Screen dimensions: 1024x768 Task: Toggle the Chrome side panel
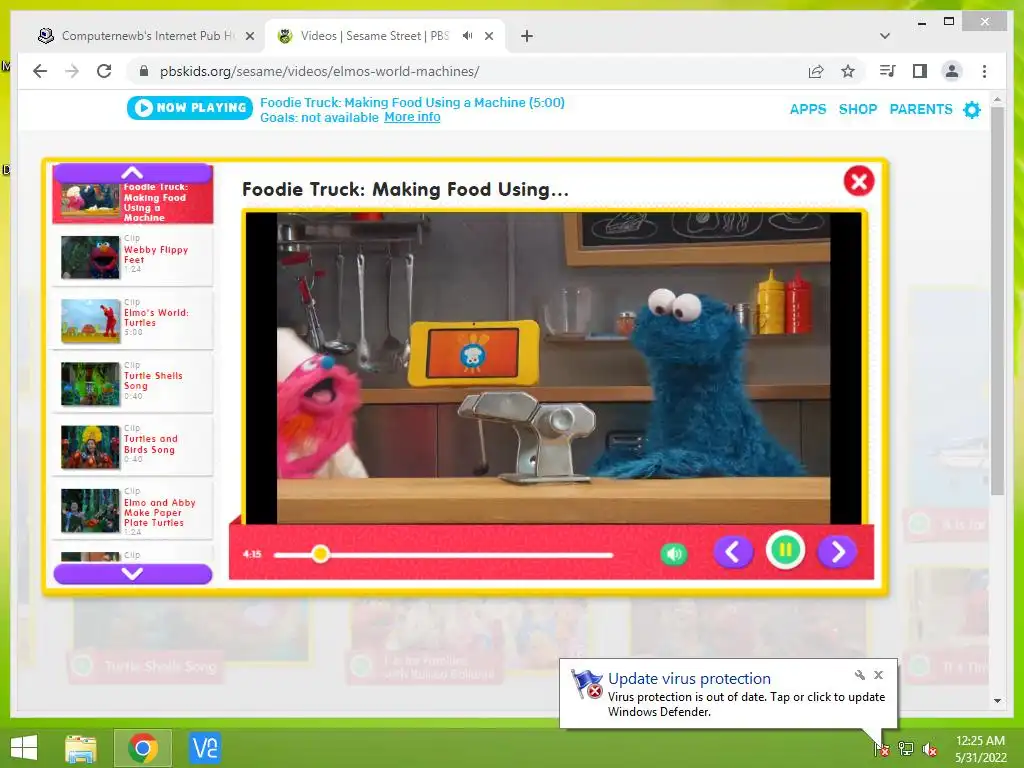point(920,71)
